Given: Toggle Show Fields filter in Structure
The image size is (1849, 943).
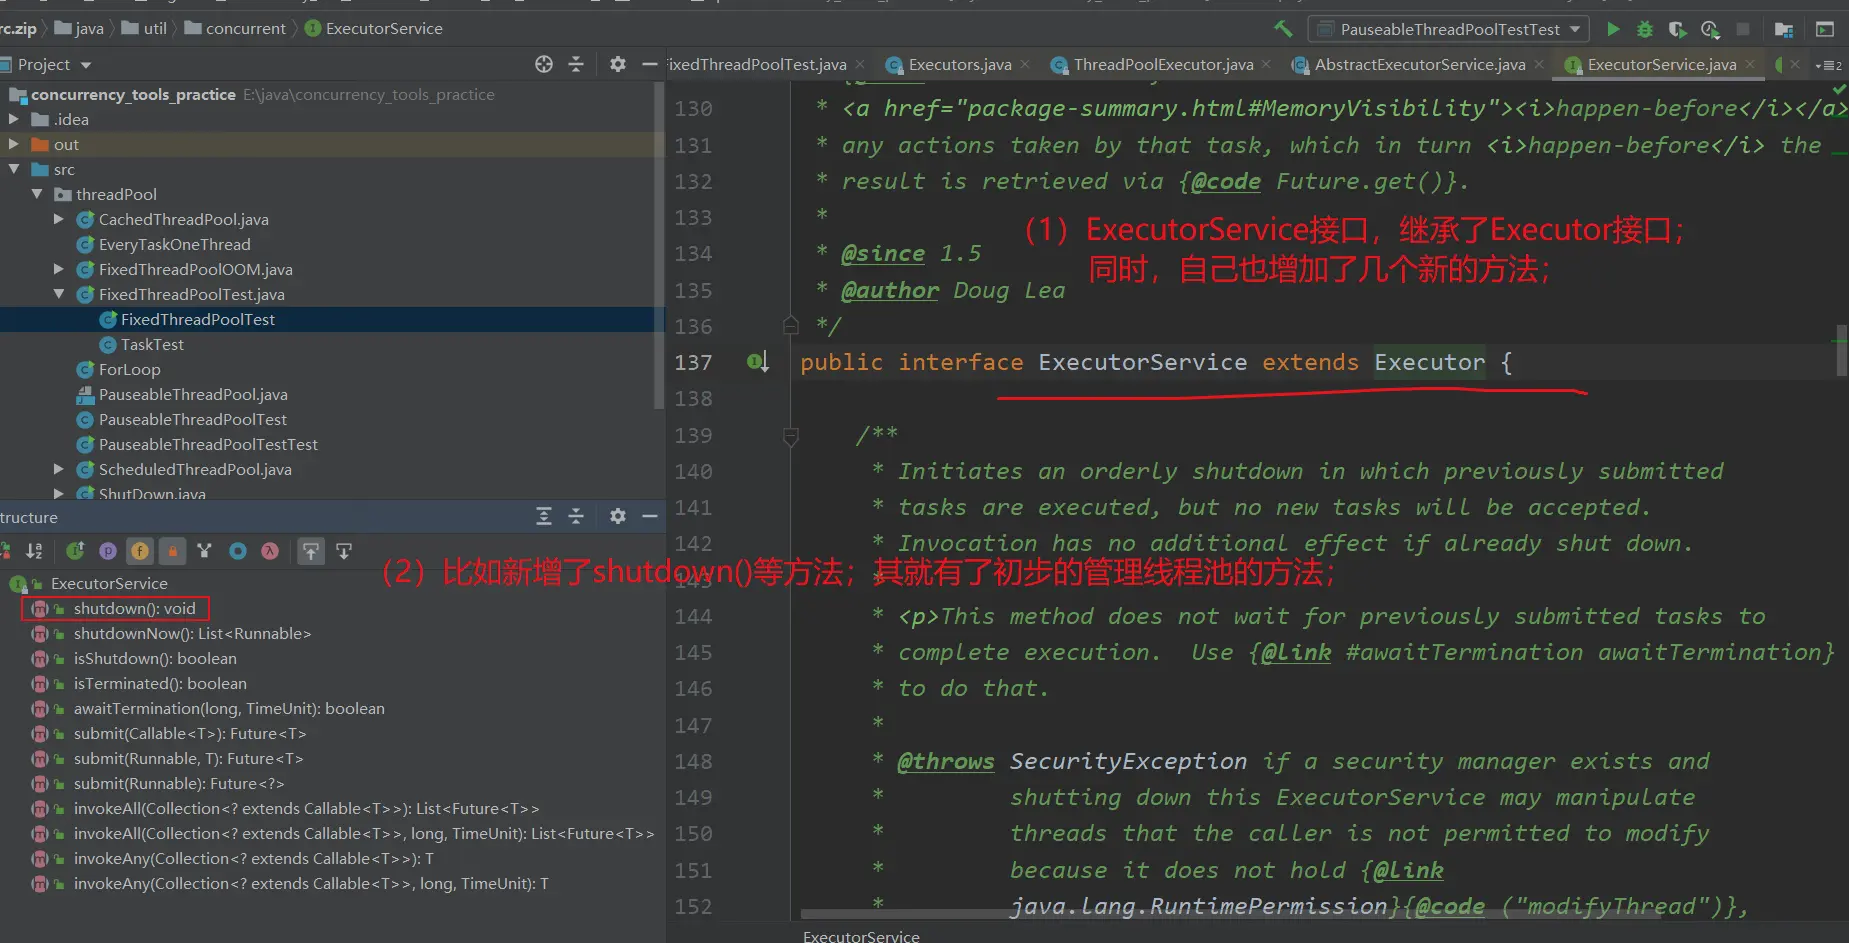Looking at the screenshot, I should 140,551.
